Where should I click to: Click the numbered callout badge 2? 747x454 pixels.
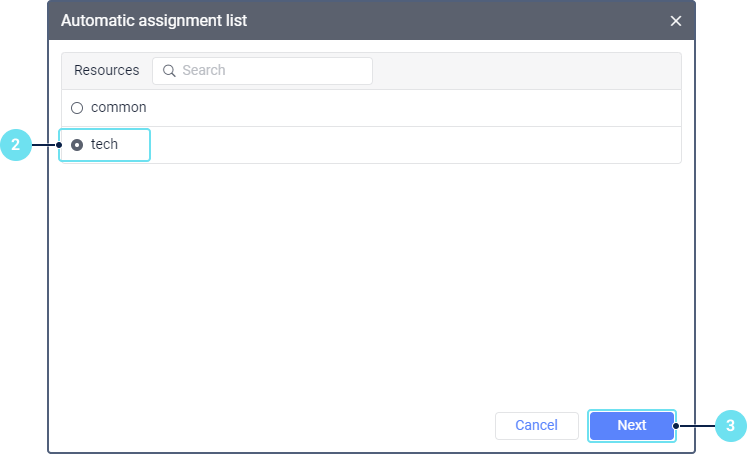click(x=15, y=145)
